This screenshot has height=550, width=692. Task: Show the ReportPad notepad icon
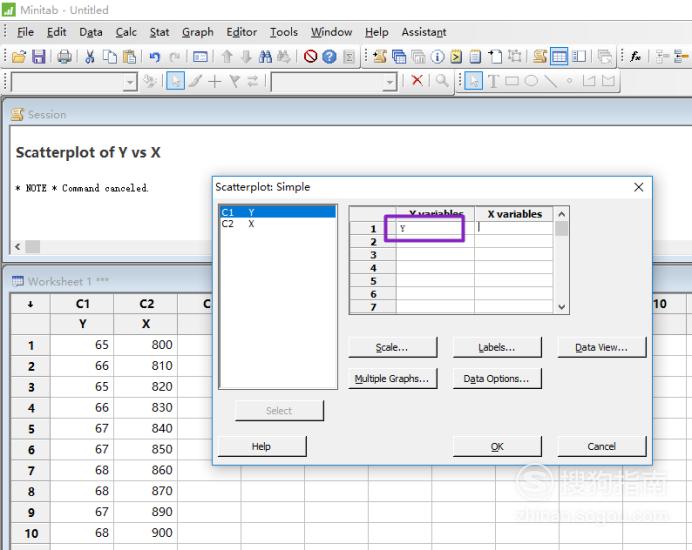(x=475, y=57)
